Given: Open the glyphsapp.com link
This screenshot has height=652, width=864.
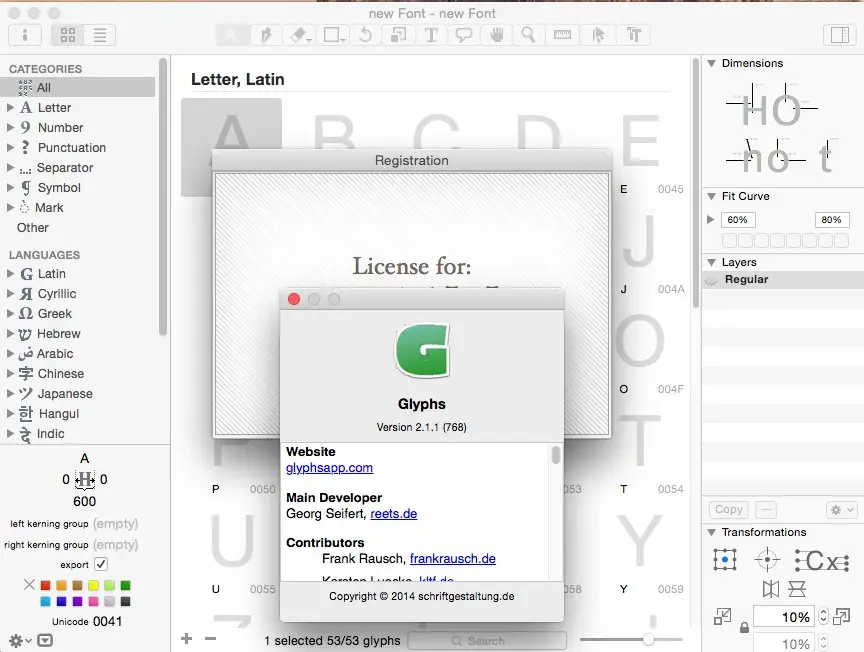Looking at the screenshot, I should pyautogui.click(x=329, y=468).
